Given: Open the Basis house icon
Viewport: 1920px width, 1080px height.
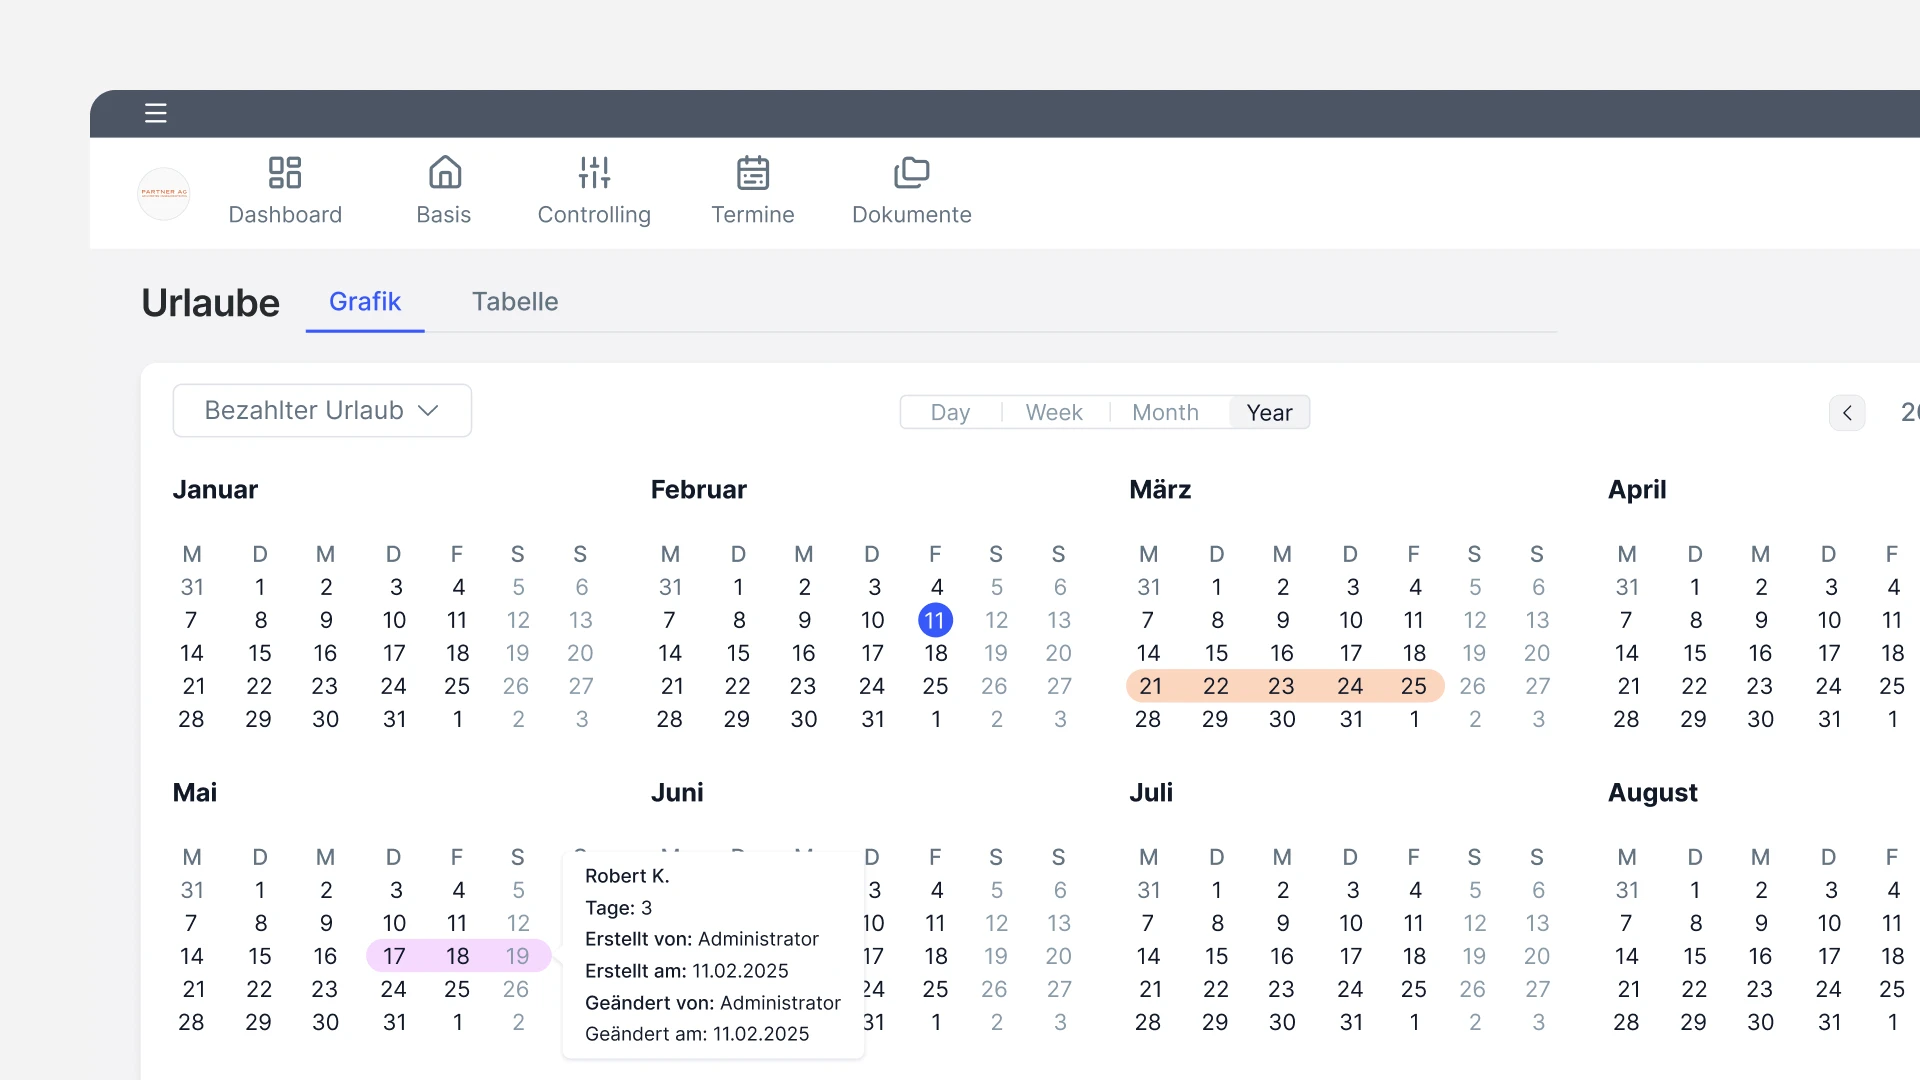Looking at the screenshot, I should click(444, 173).
